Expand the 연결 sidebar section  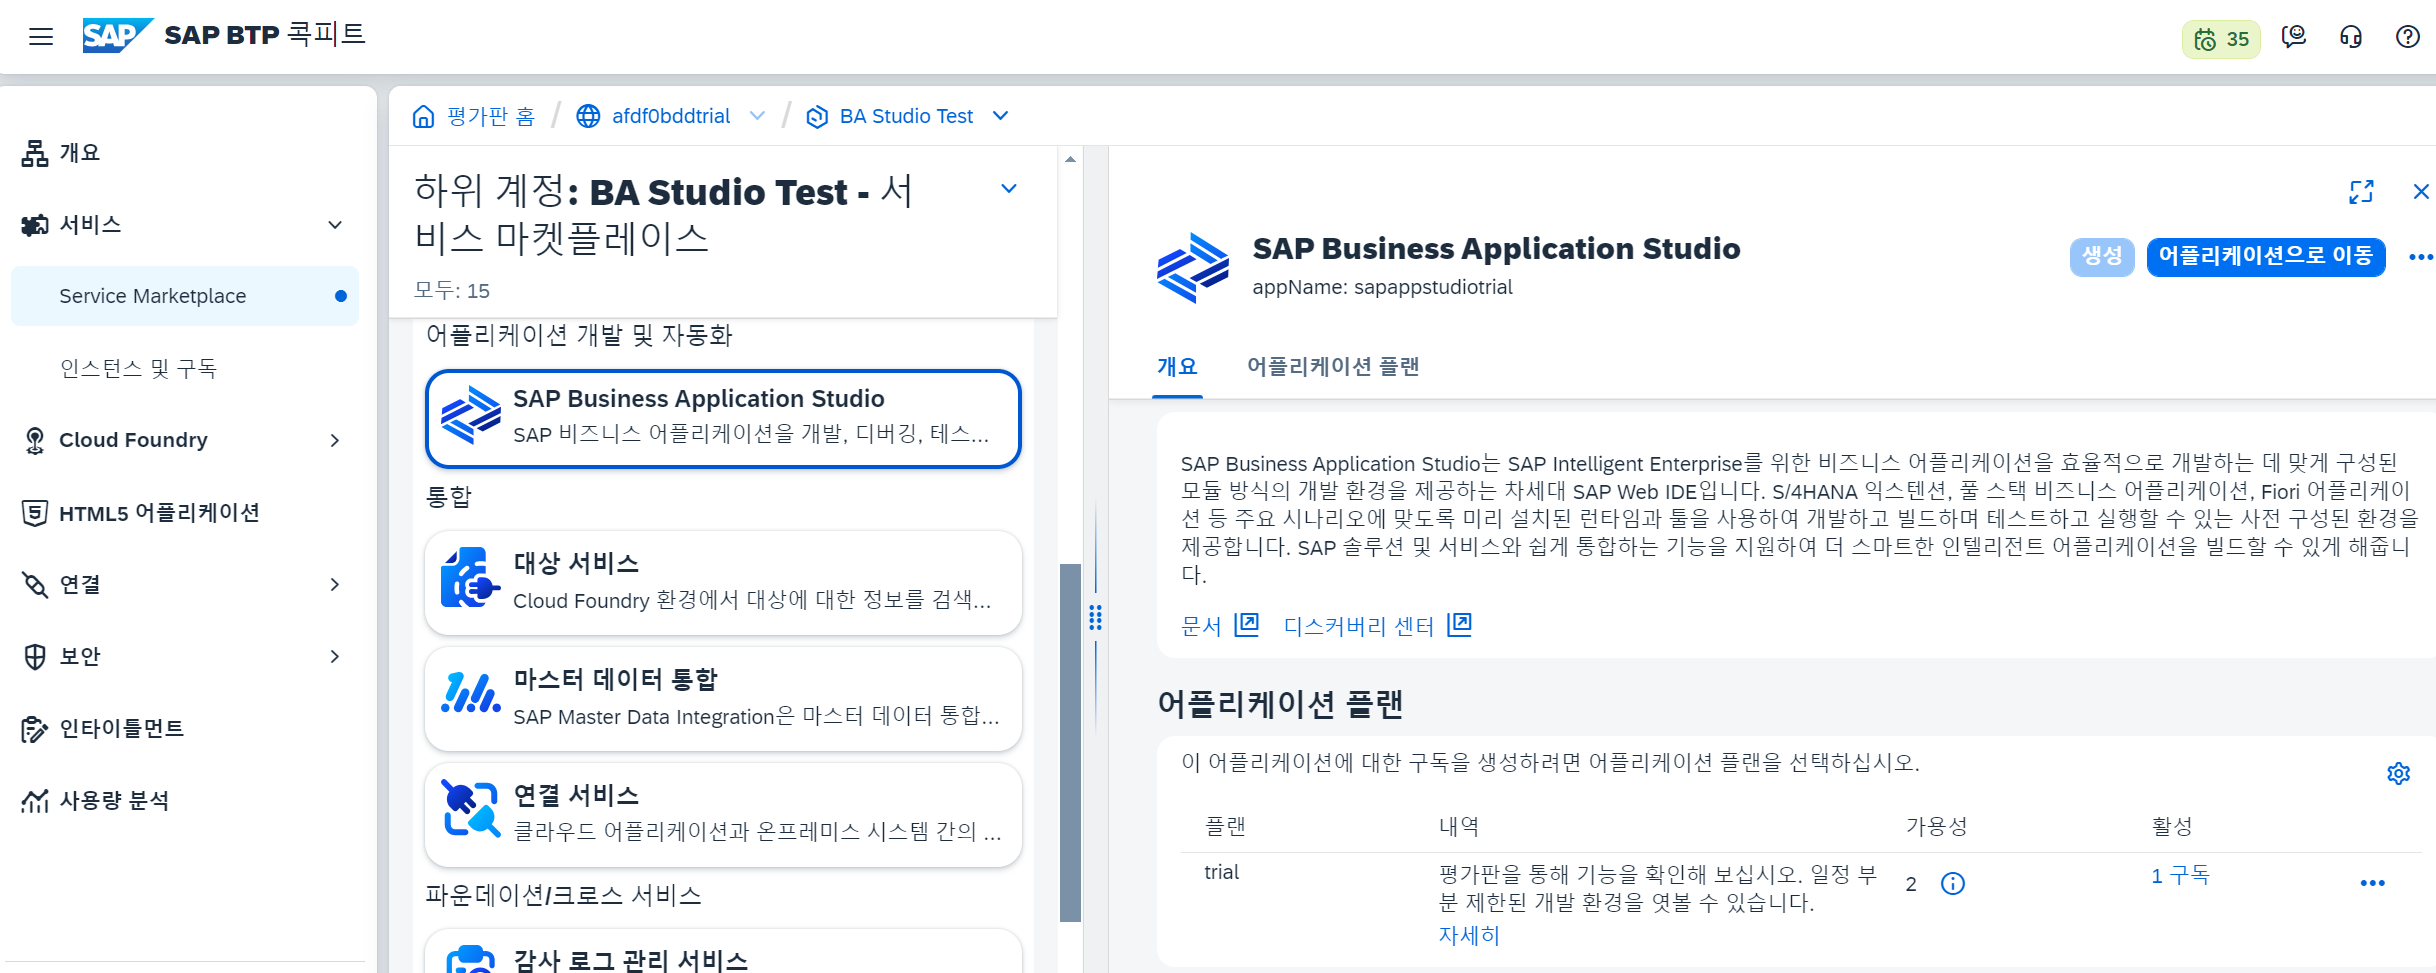(336, 584)
